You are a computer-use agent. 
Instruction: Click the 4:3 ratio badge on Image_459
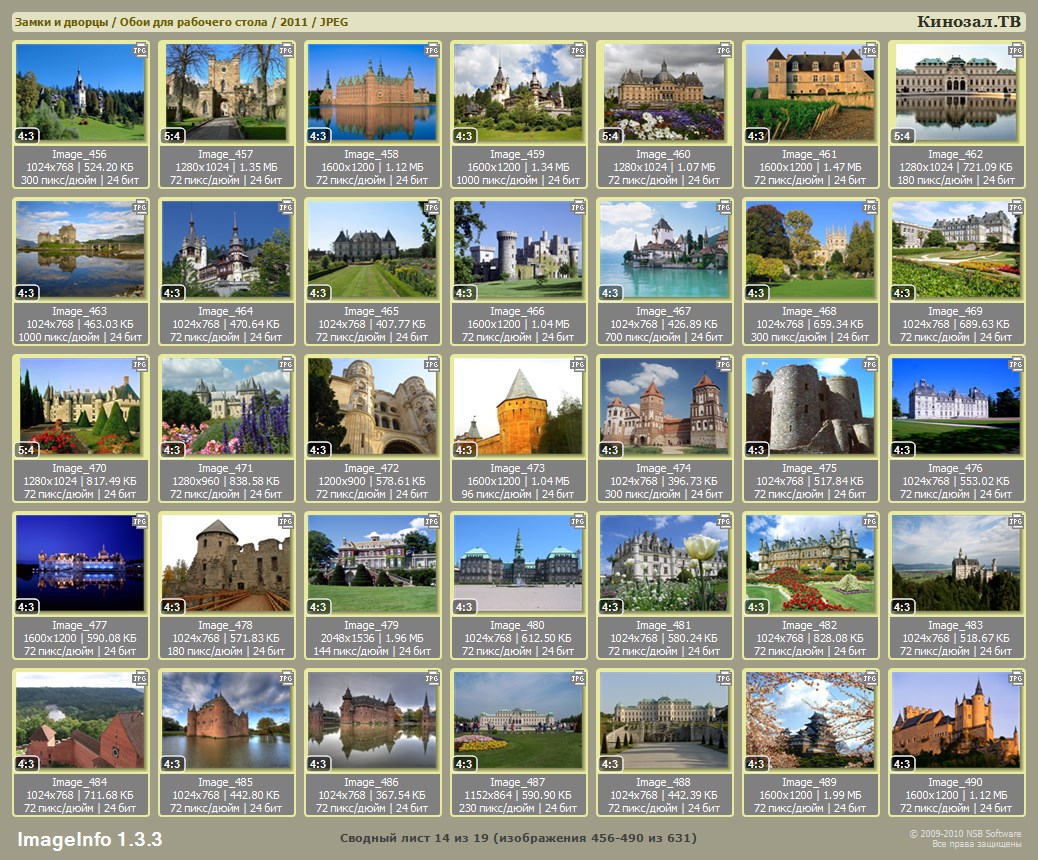point(464,136)
